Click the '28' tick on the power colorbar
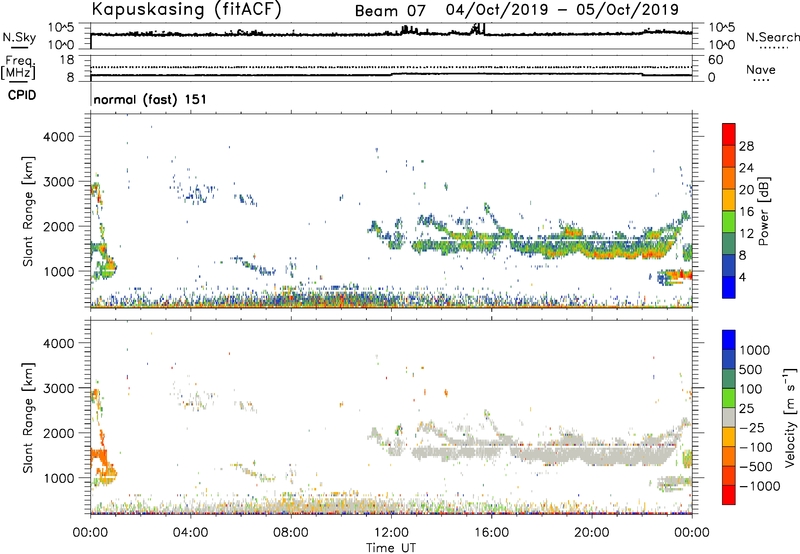The image size is (800, 554). [x=746, y=146]
